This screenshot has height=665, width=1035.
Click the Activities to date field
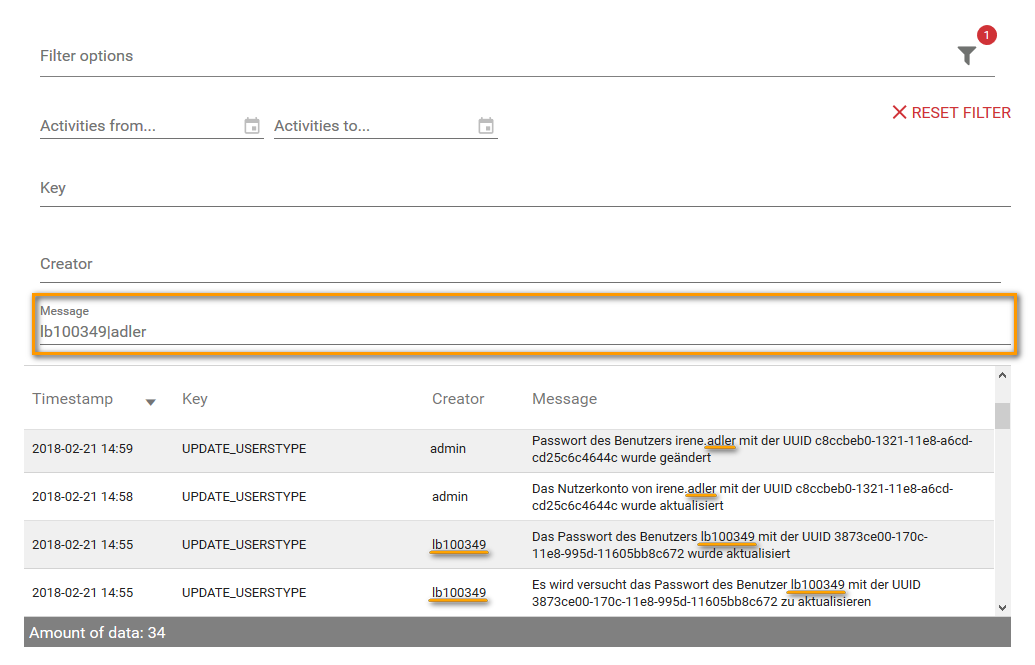(372, 127)
